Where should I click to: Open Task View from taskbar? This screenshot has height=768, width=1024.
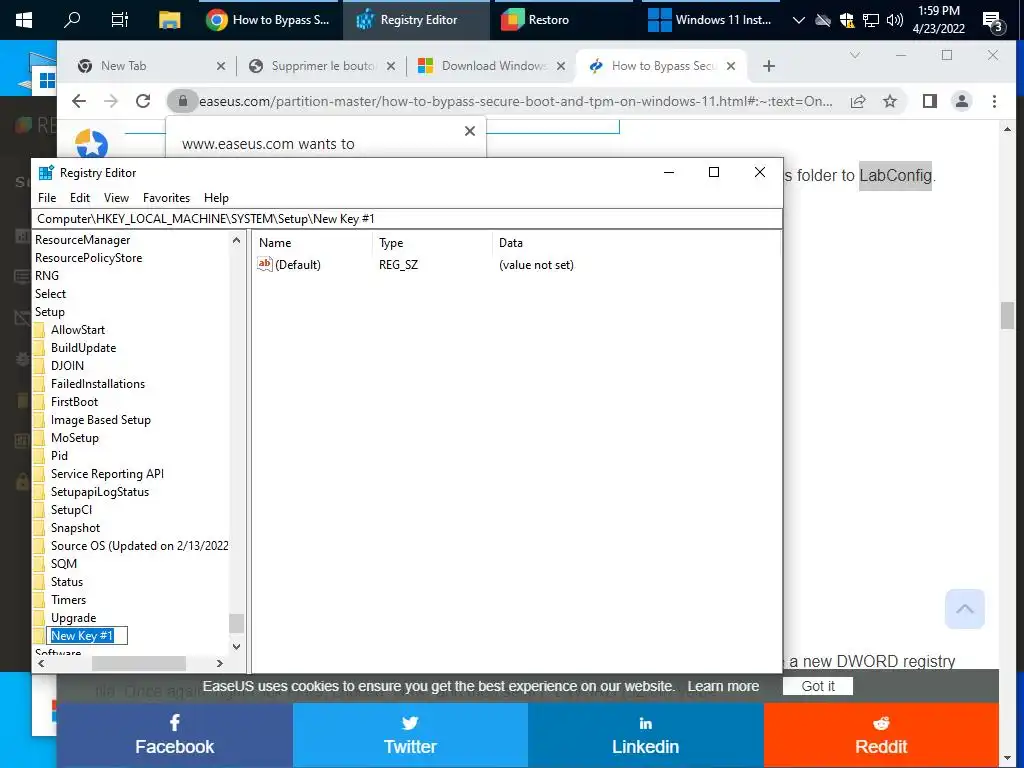coord(120,20)
